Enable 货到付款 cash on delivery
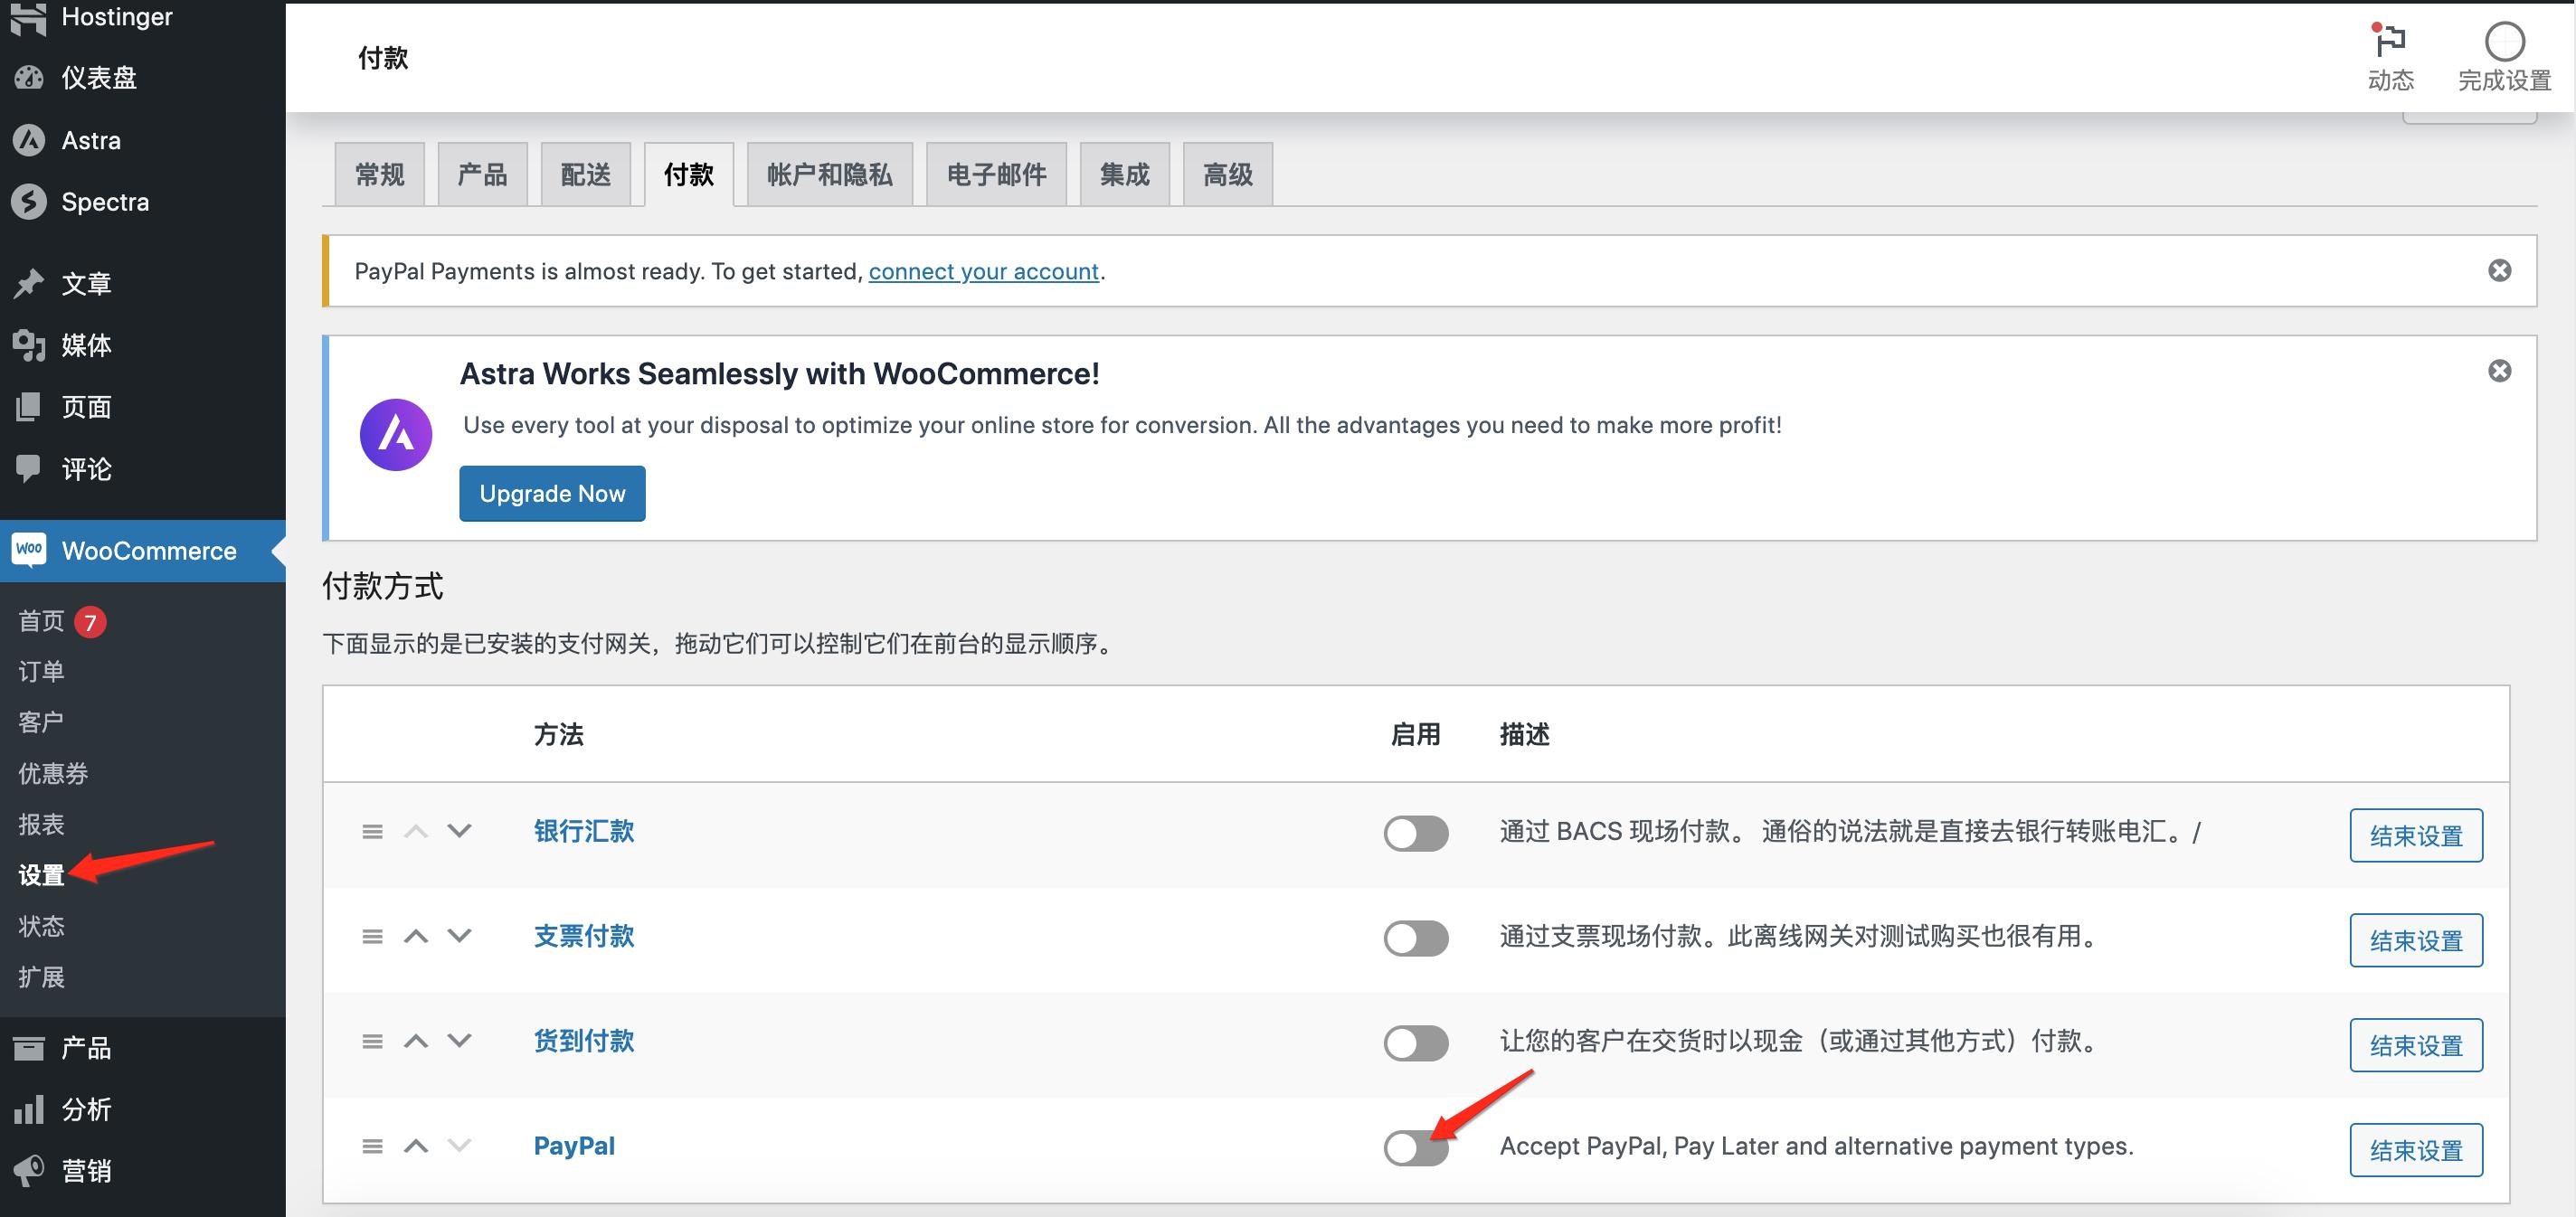Screen dimensions: 2576x1217 (1416, 1043)
